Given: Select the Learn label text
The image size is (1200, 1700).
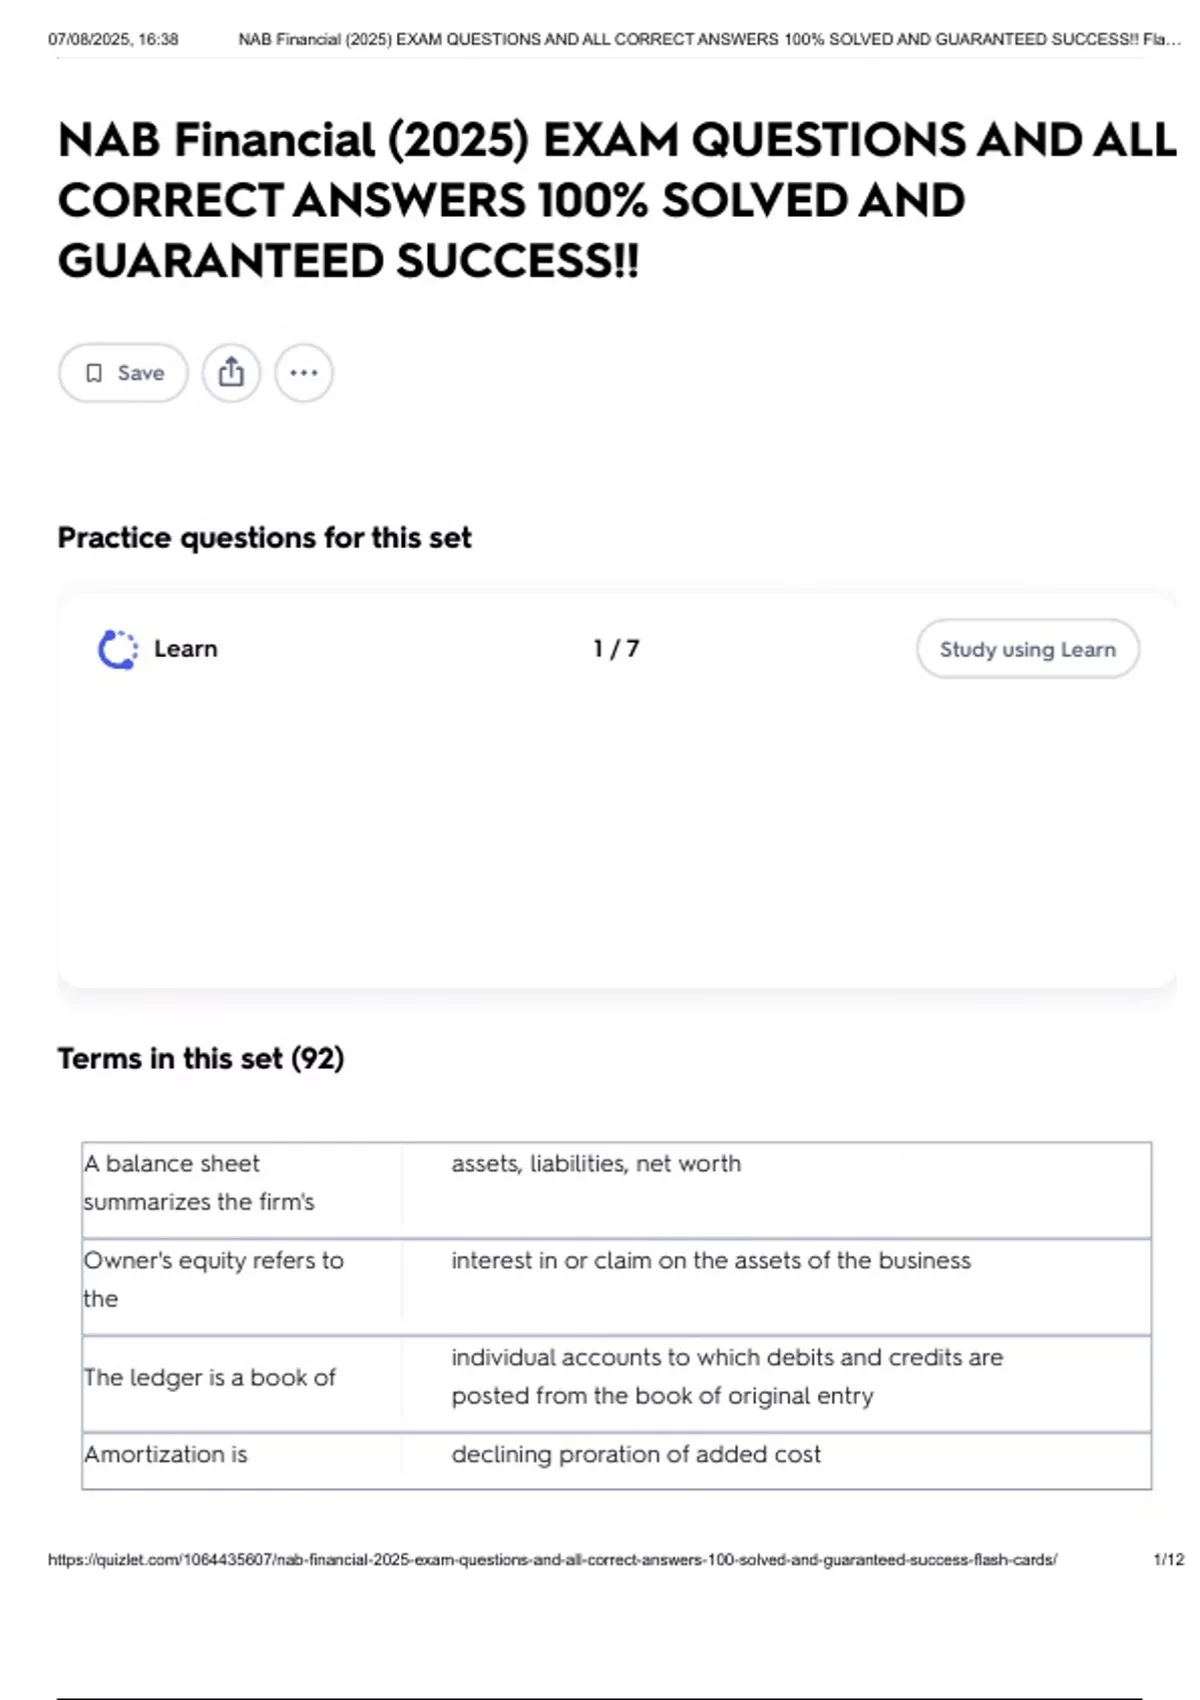Looking at the screenshot, I should (186, 649).
